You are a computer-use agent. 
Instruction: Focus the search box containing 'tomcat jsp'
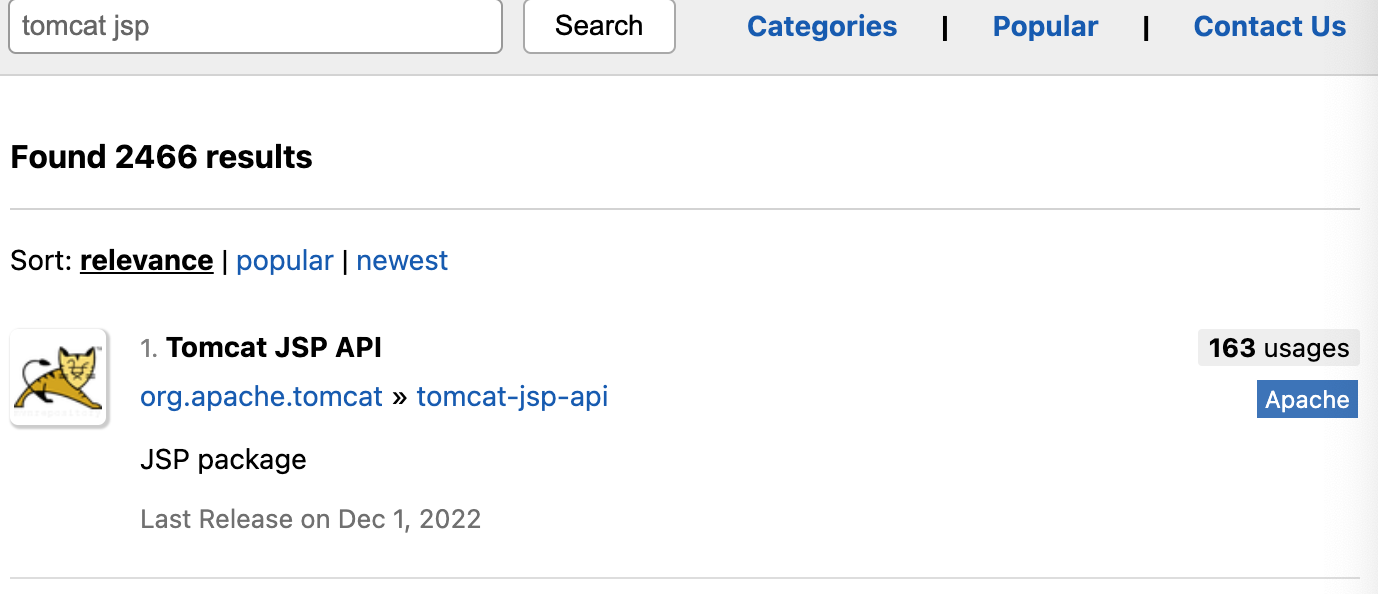pos(255,25)
